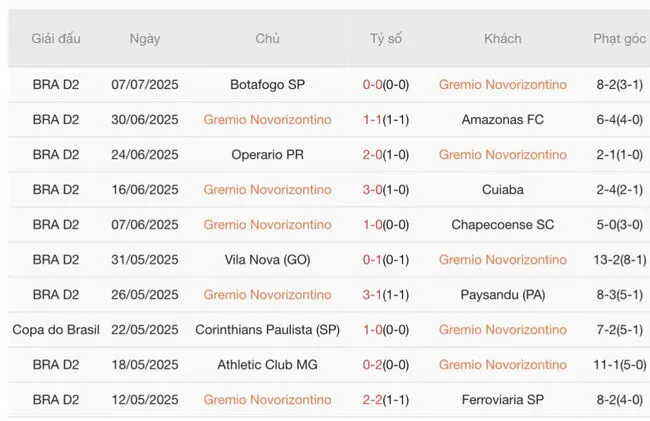Click the Ferroviaria SP team link
This screenshot has height=421, width=650.
pyautogui.click(x=502, y=400)
